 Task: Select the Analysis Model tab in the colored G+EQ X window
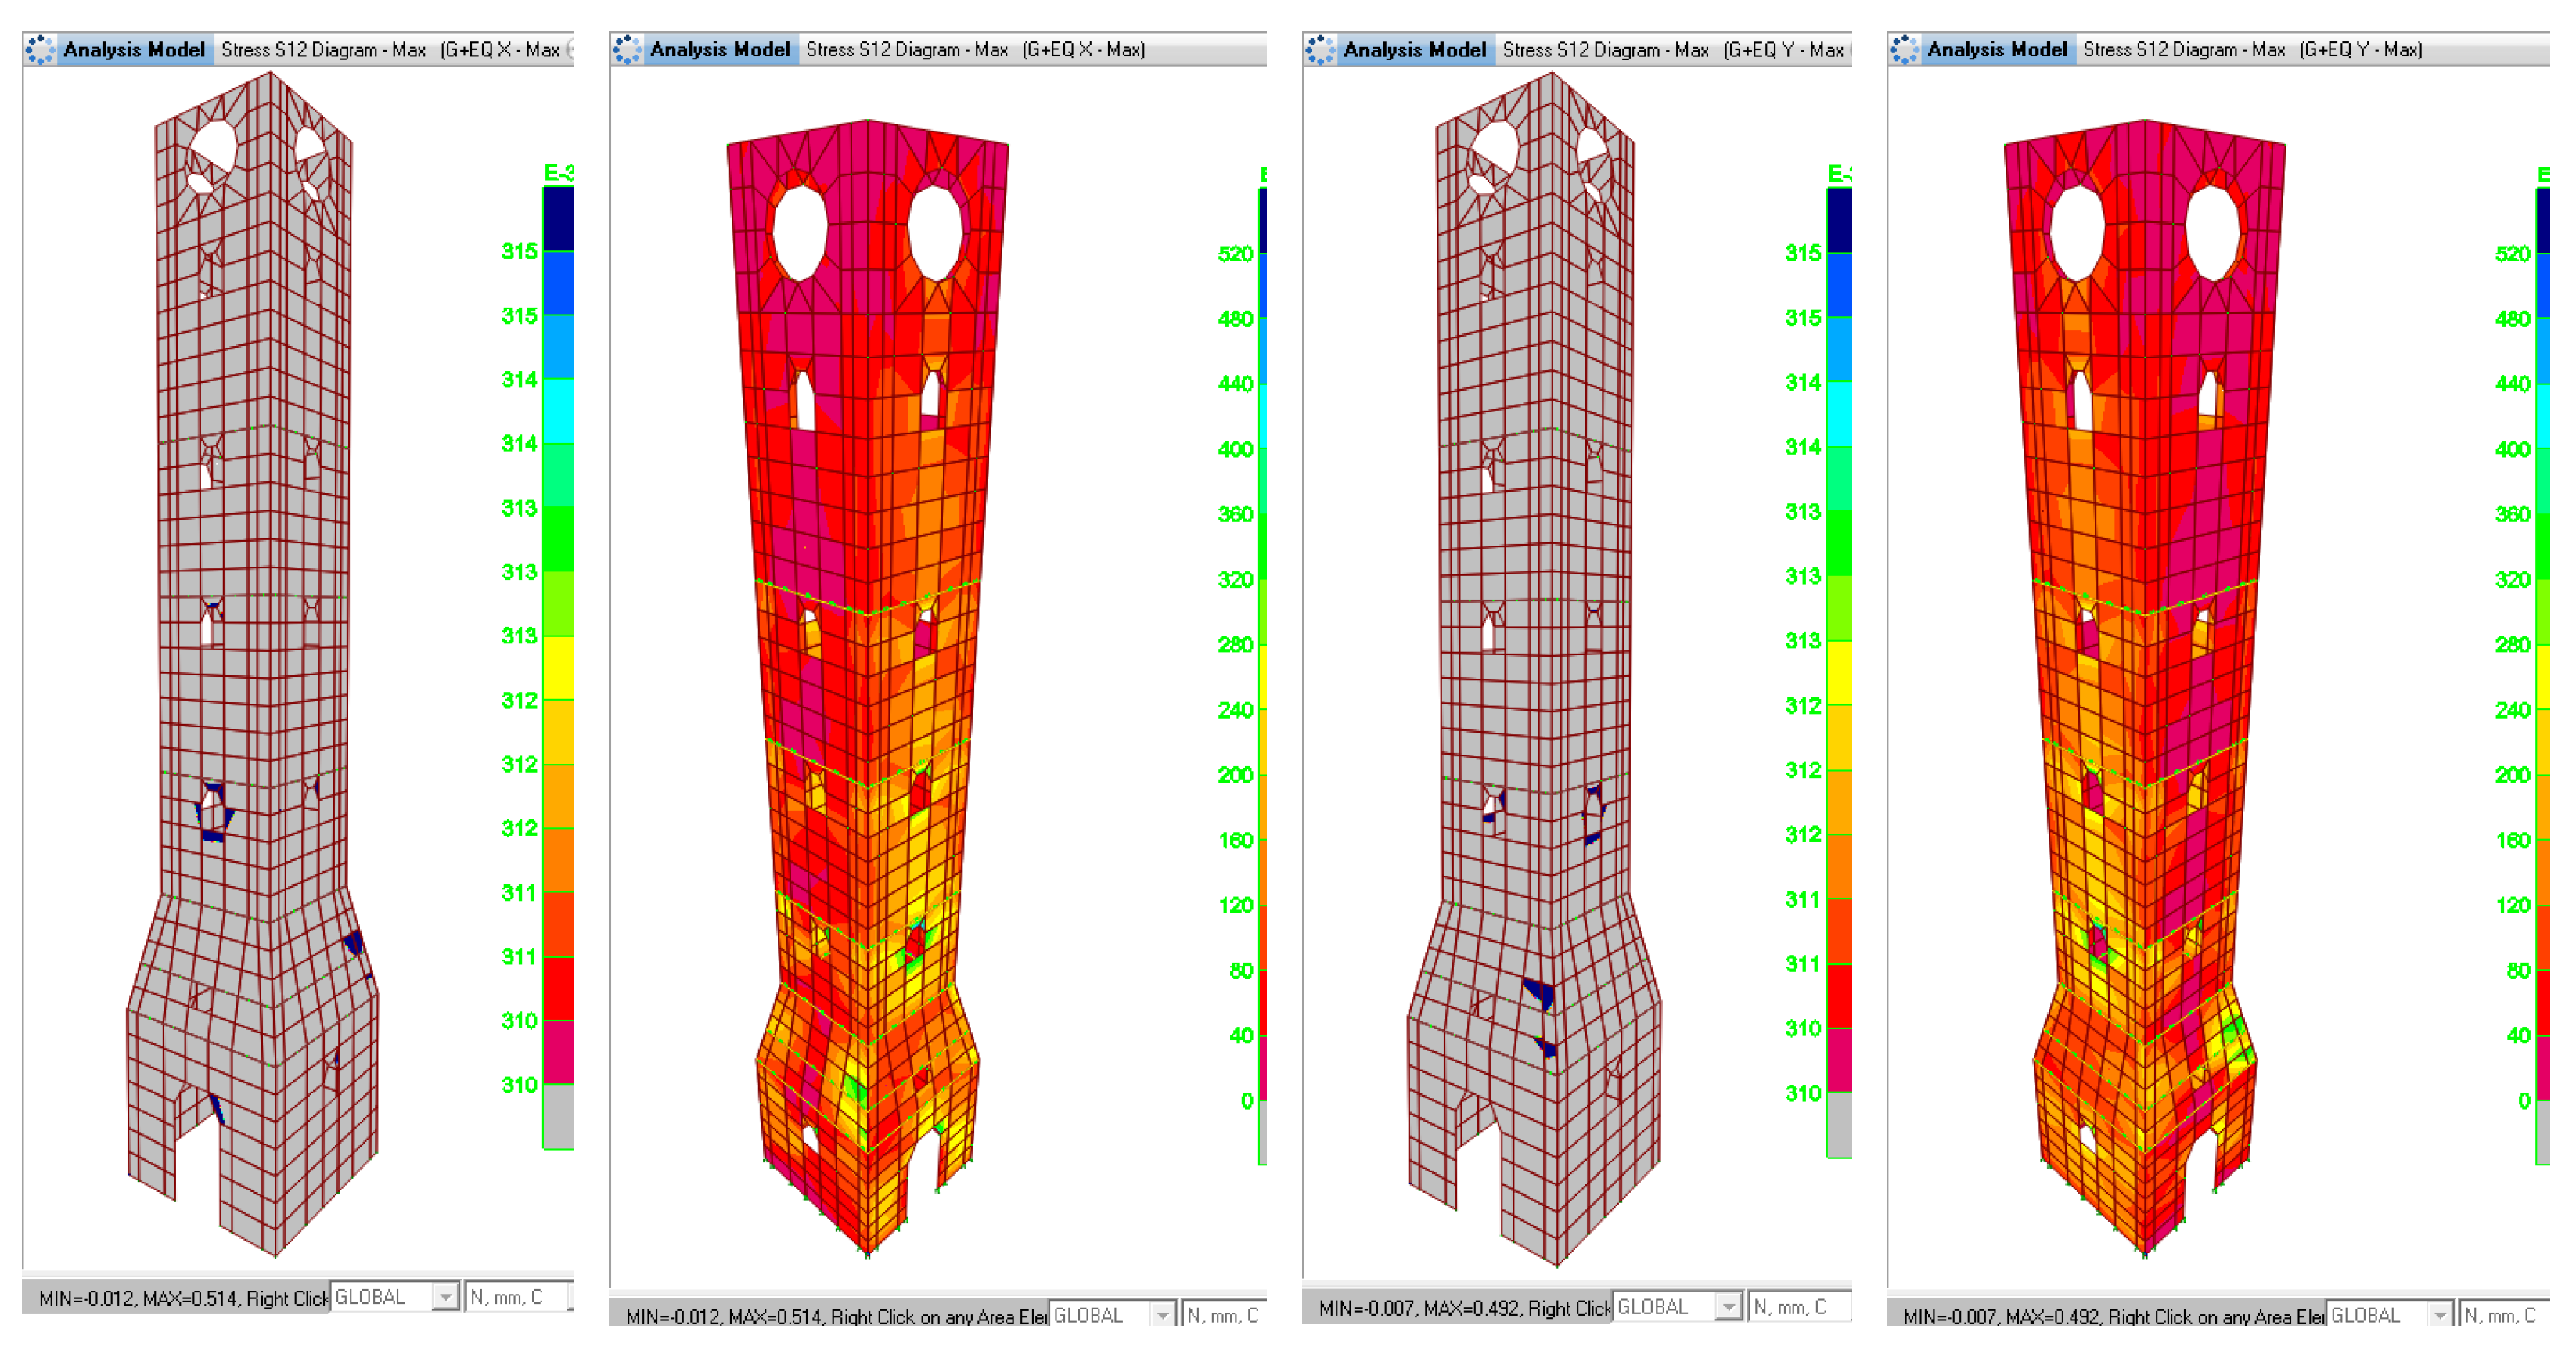(x=720, y=50)
